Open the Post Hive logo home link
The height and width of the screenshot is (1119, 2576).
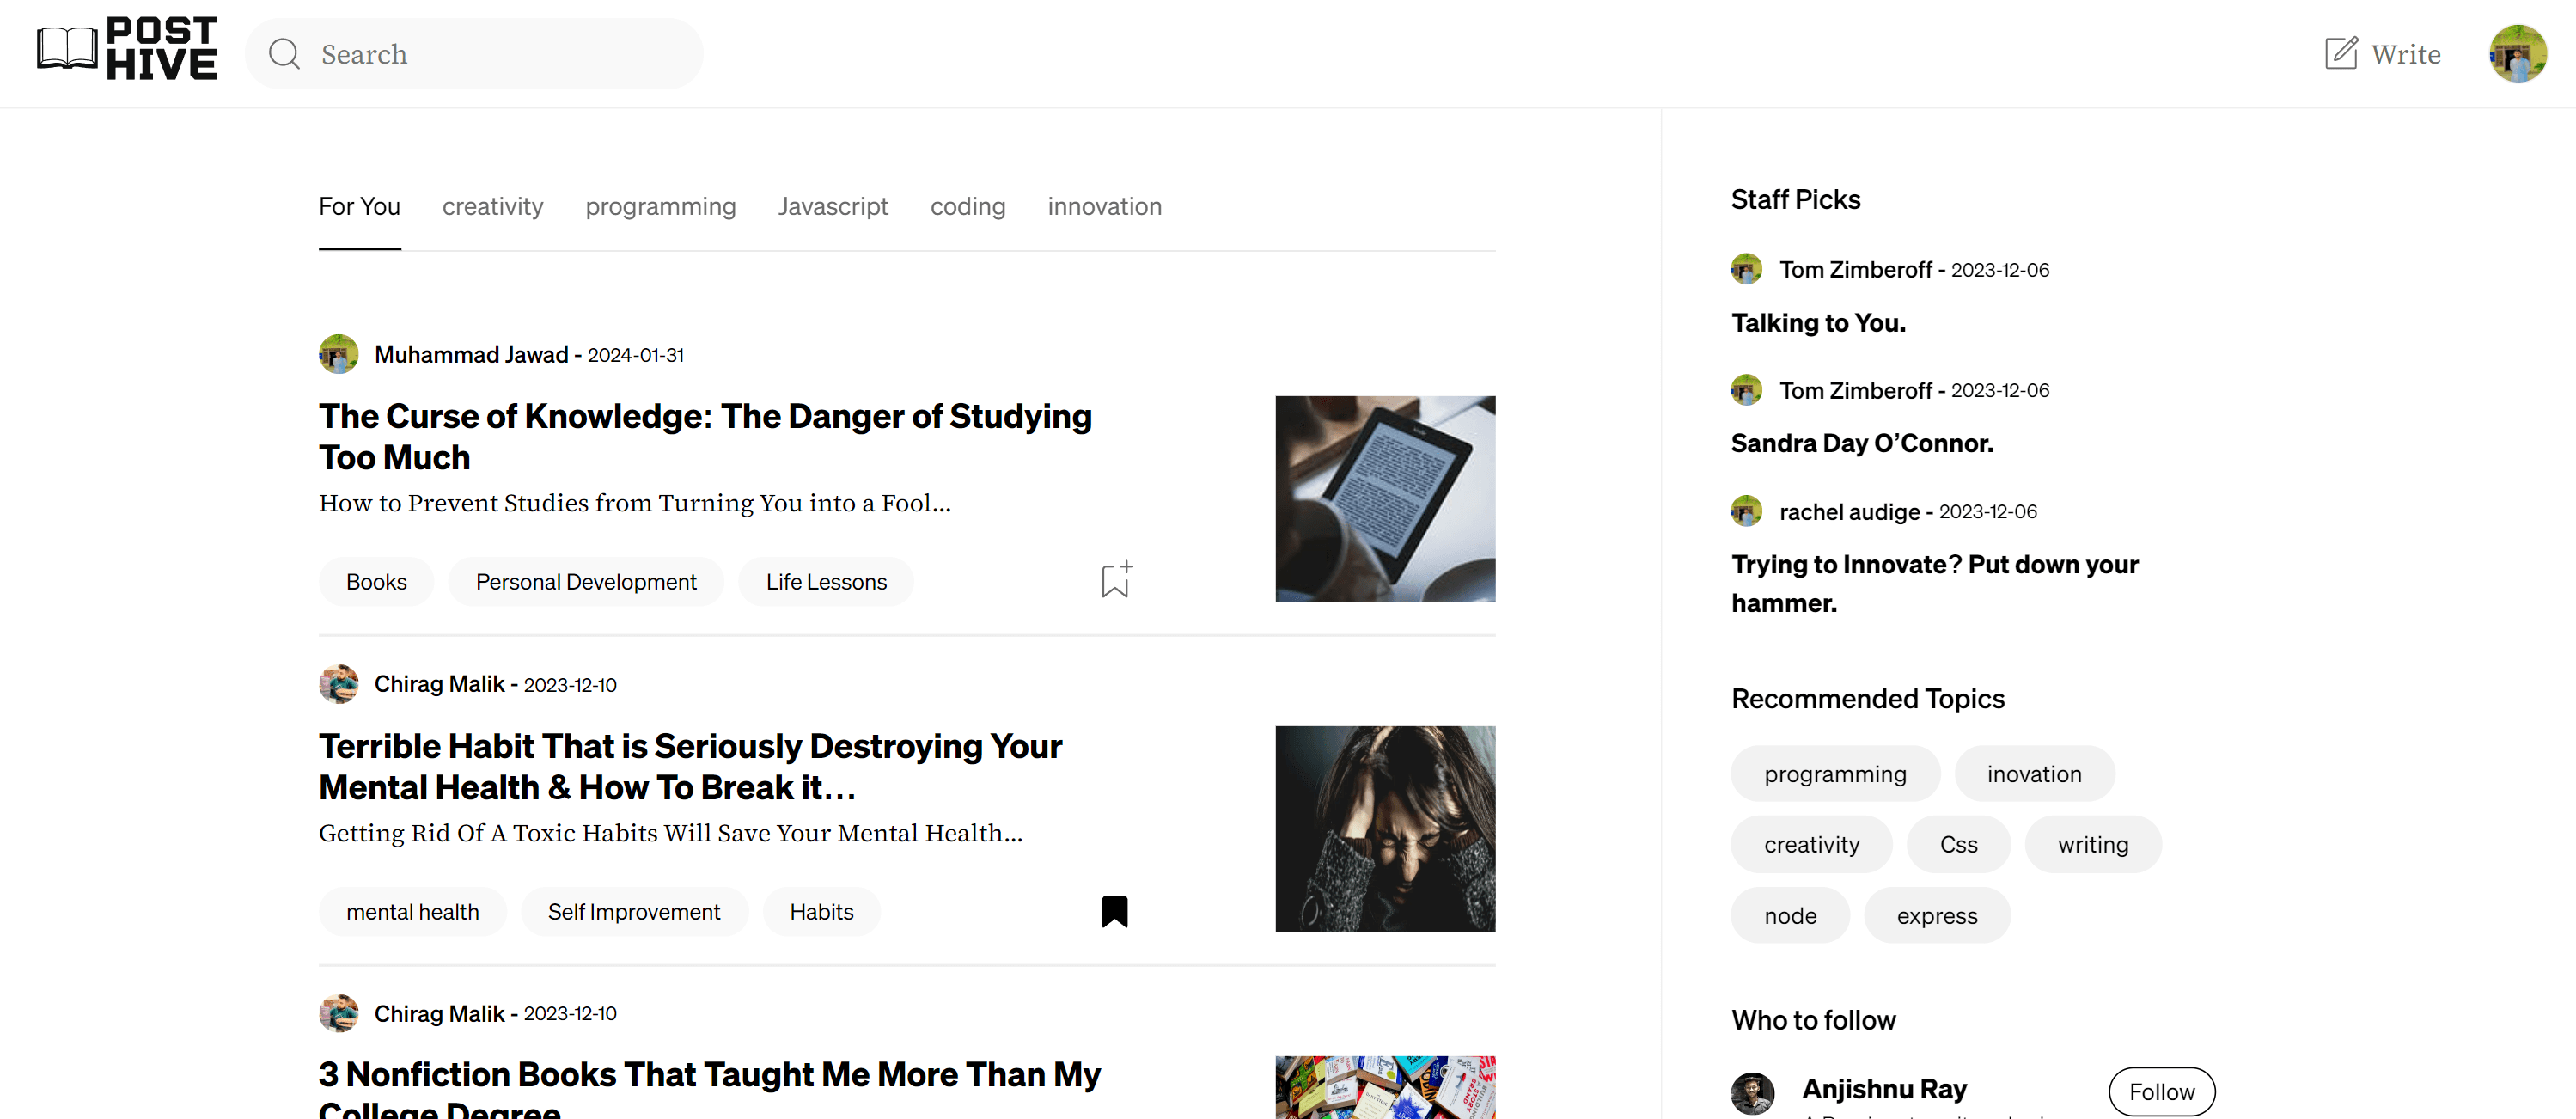pyautogui.click(x=127, y=48)
